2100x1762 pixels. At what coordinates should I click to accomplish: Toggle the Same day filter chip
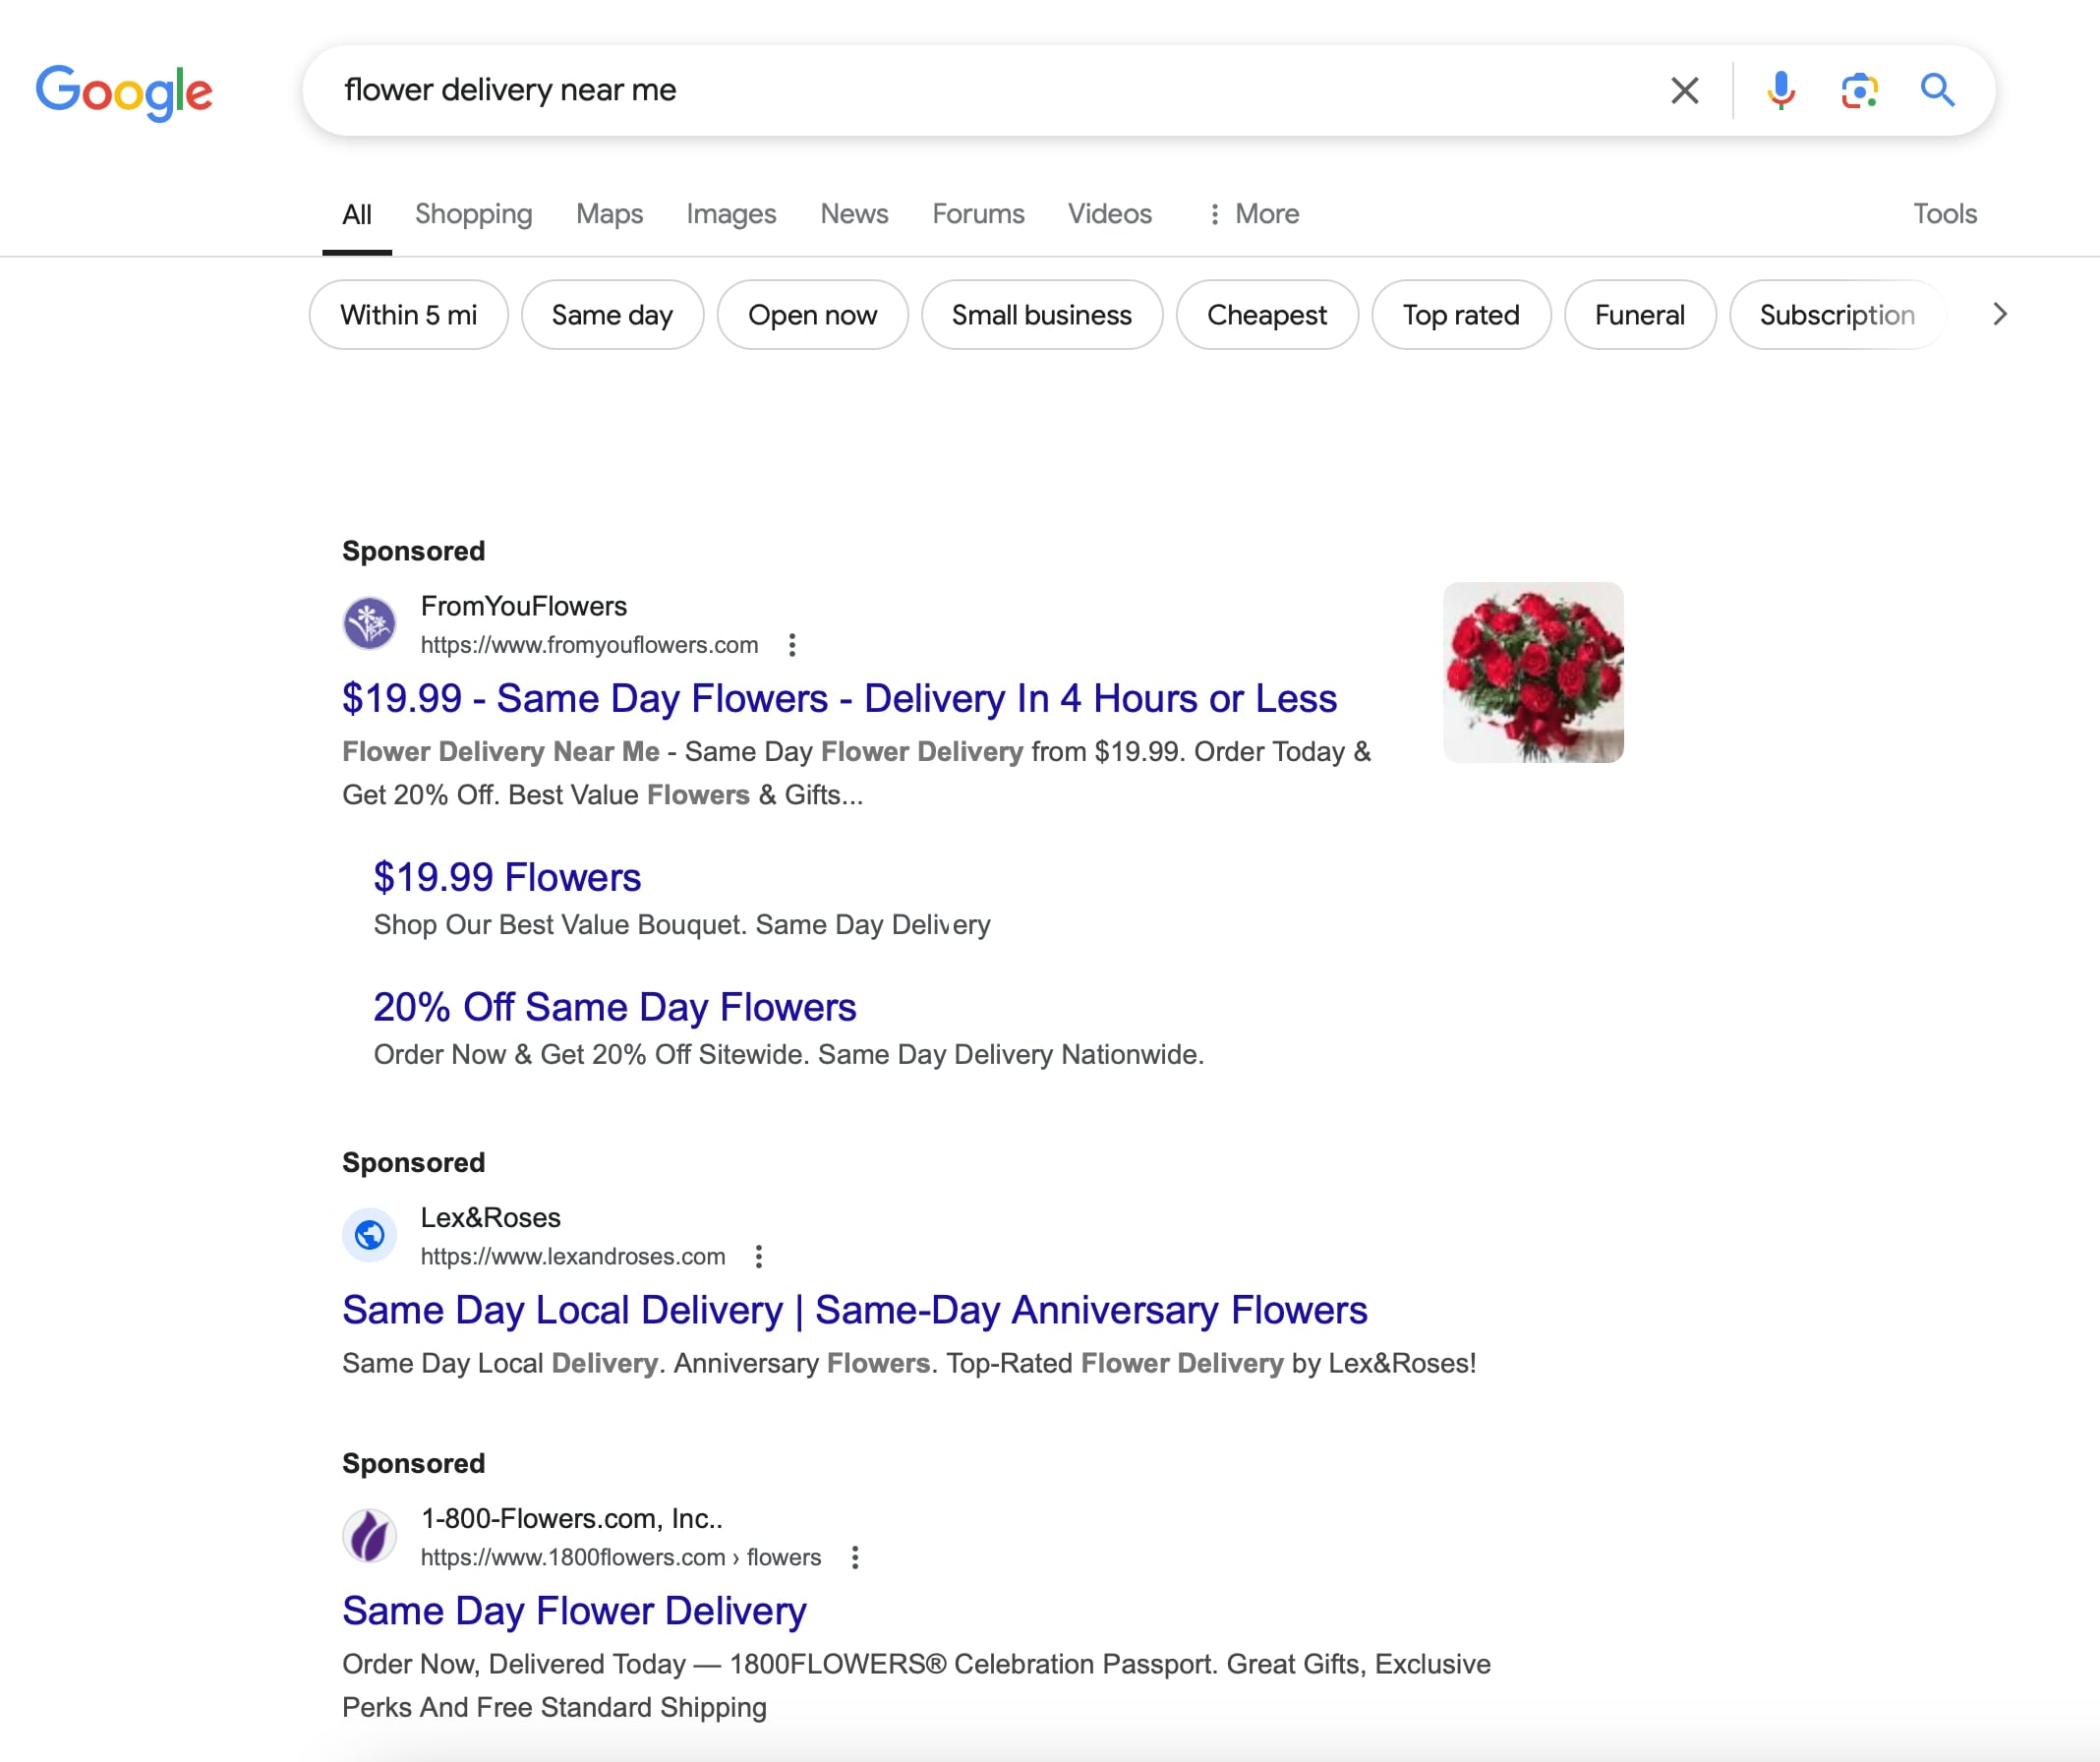coord(612,315)
